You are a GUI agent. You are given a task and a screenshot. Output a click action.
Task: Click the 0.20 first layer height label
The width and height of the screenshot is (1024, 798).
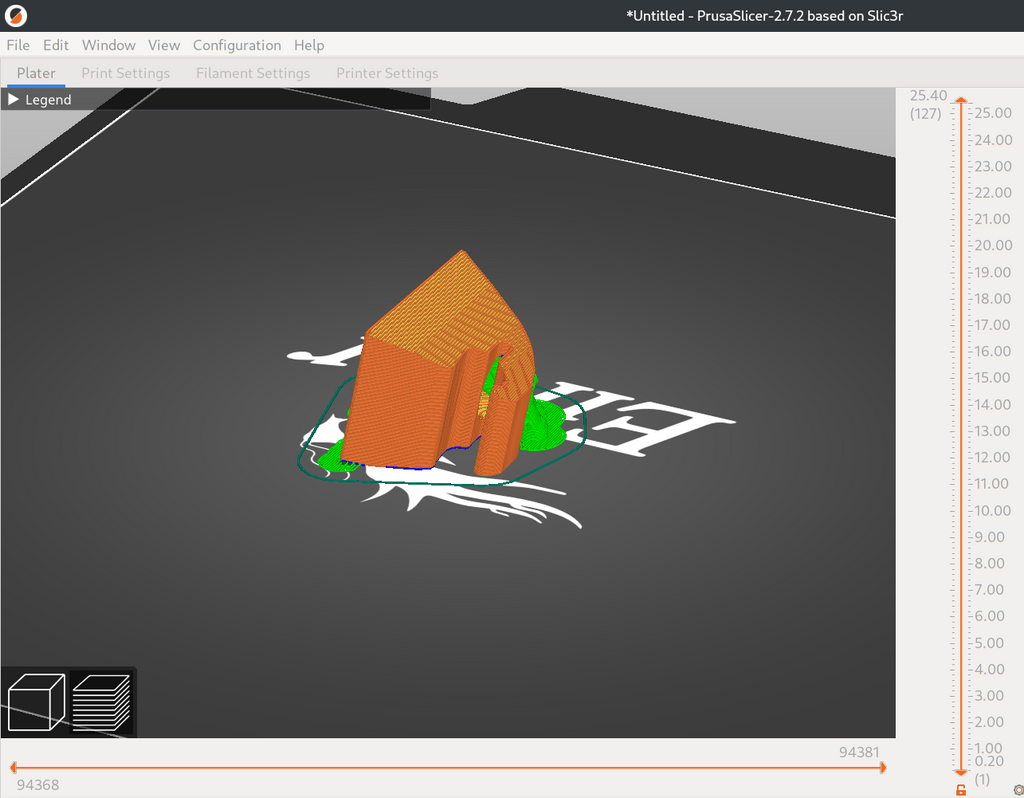pos(989,761)
